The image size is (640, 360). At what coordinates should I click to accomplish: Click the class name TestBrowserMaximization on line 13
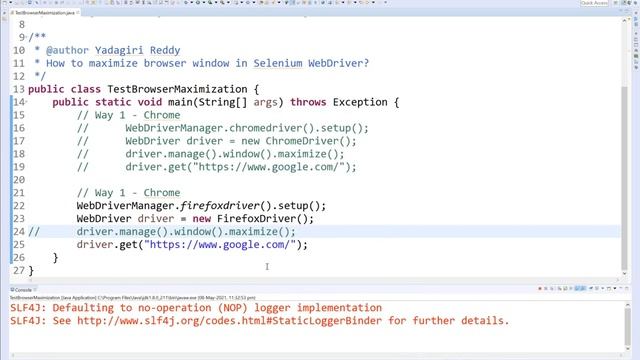pos(177,89)
